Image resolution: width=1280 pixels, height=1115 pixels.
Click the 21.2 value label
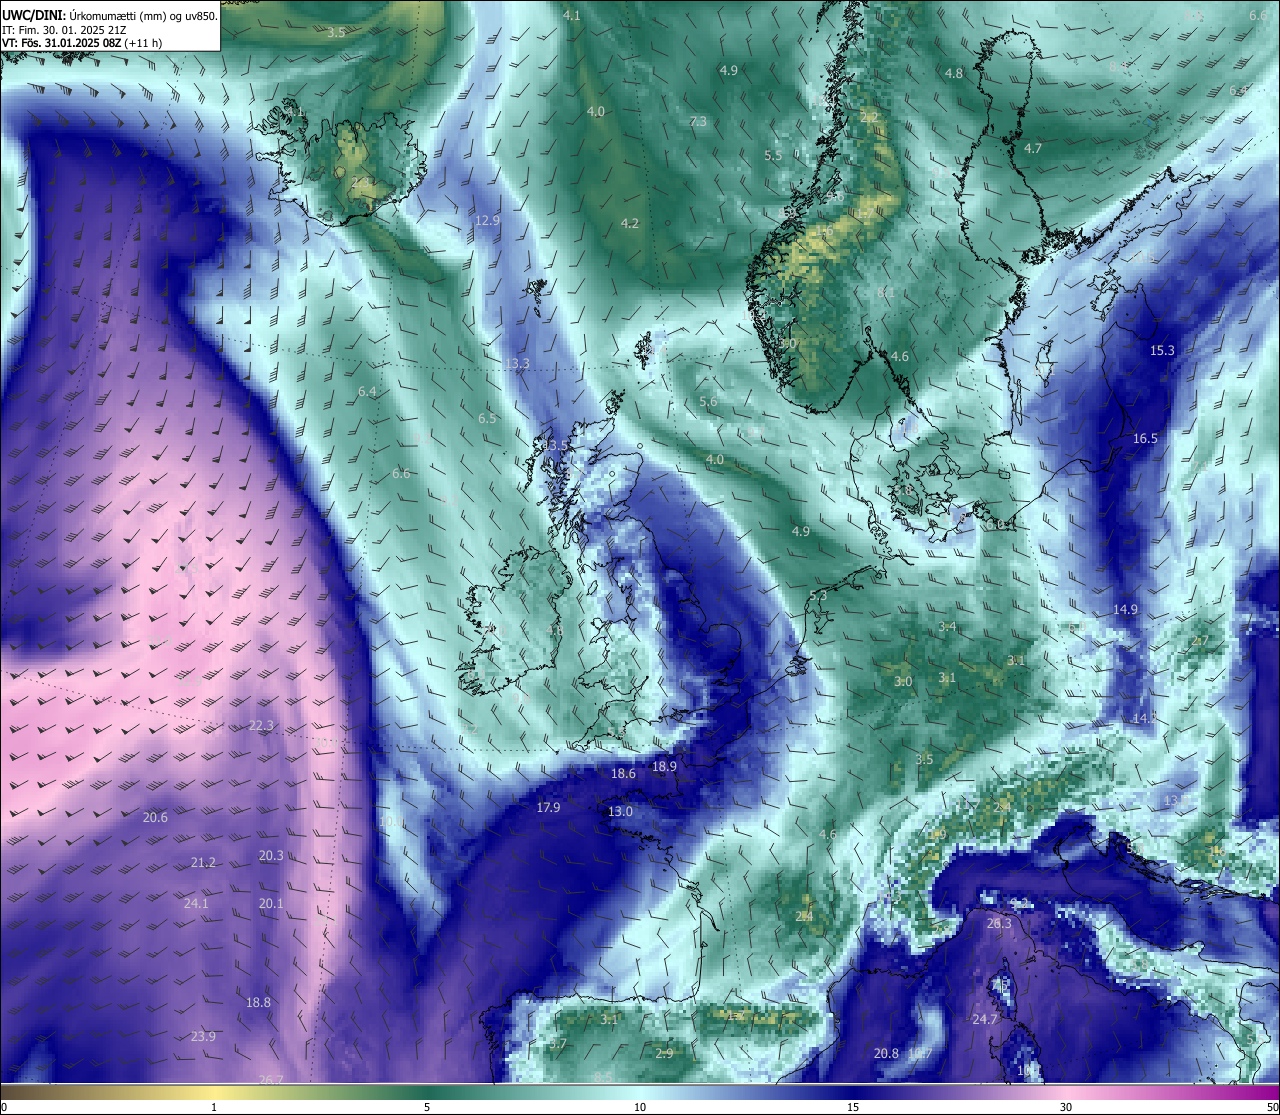click(x=203, y=862)
